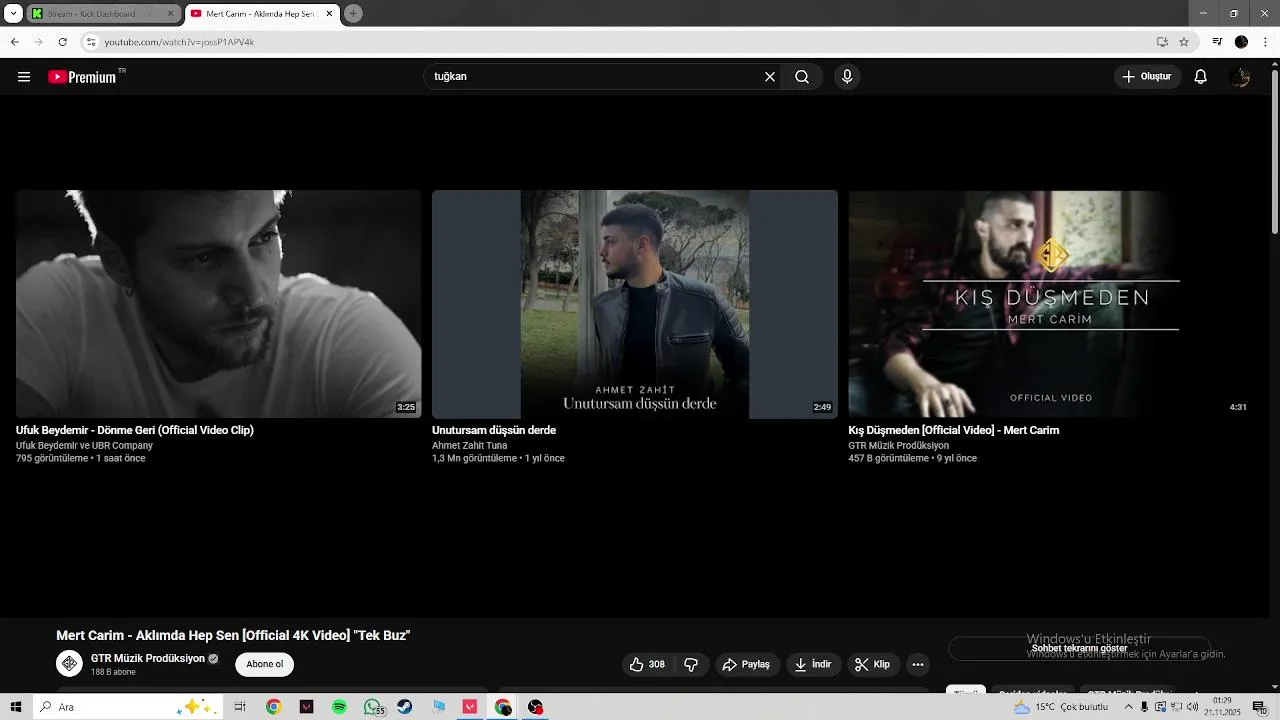Clear the search text with the X
This screenshot has height=720, width=1280.
pyautogui.click(x=770, y=77)
